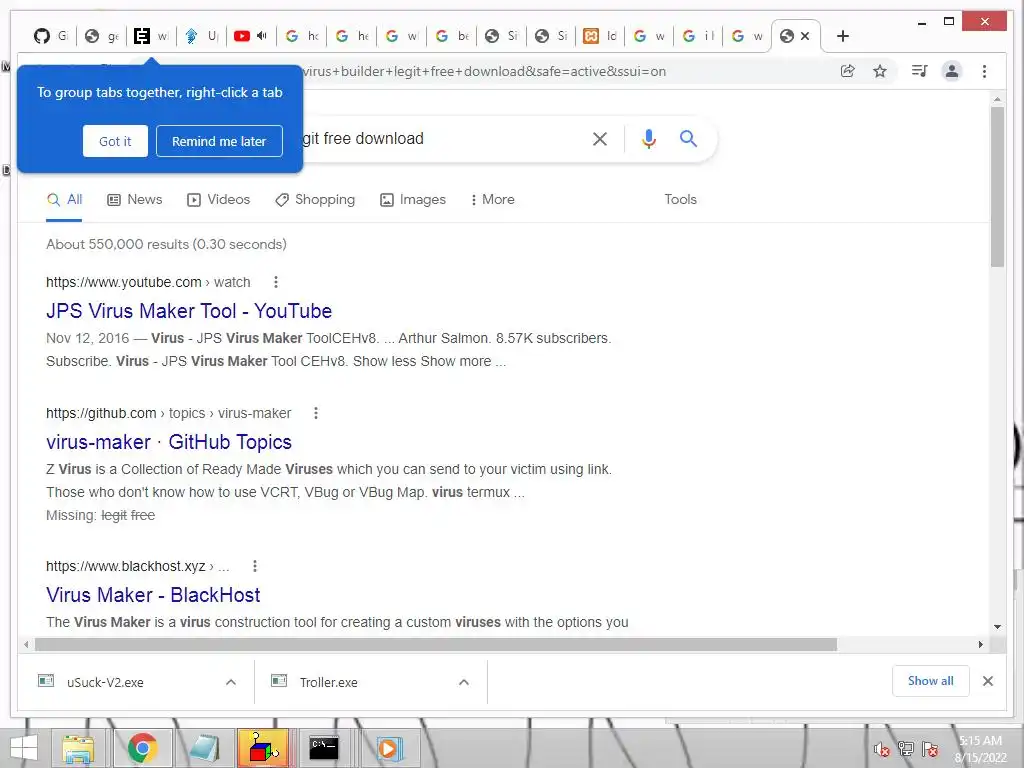1024x768 pixels.
Task: Click the network tray icon
Action: click(x=906, y=749)
